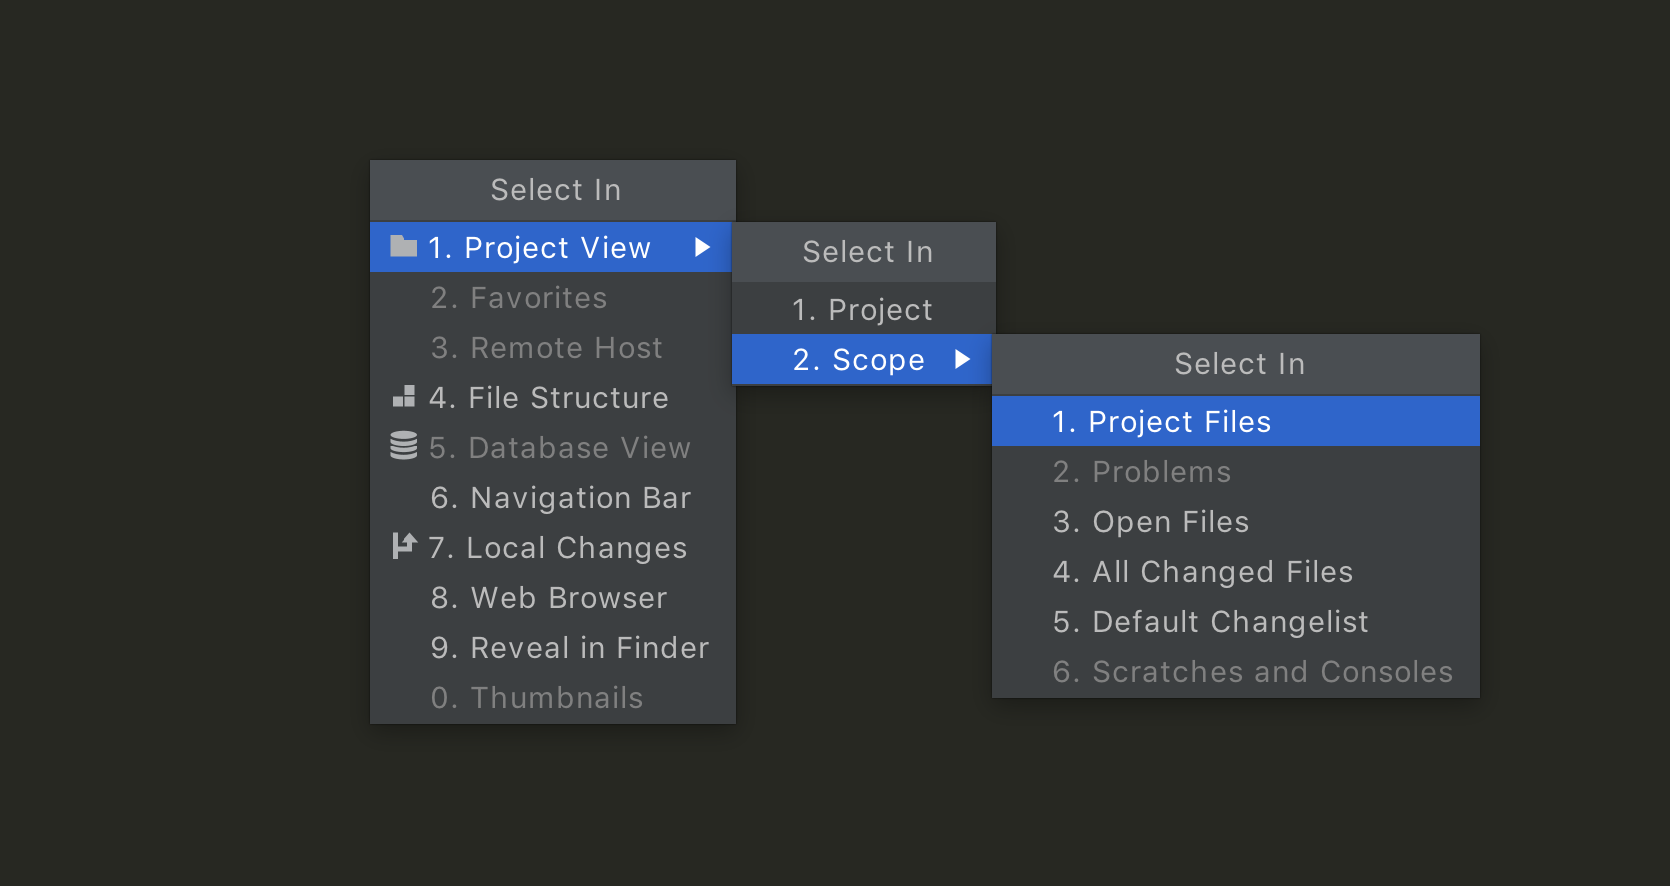1670x886 pixels.
Task: Click Reveal in Finder
Action: pos(569,648)
